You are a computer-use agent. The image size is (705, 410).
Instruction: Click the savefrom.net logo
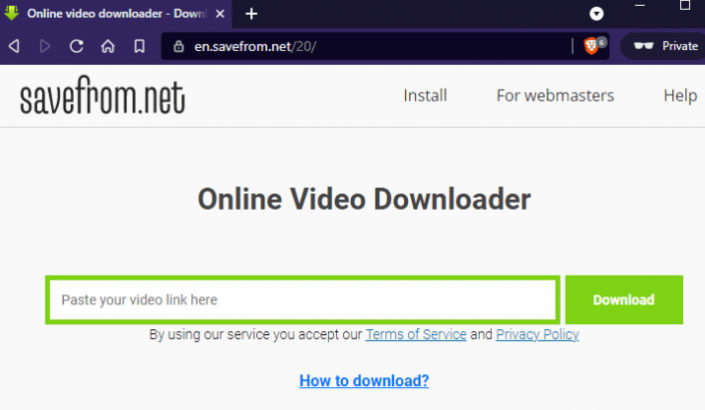tap(103, 95)
